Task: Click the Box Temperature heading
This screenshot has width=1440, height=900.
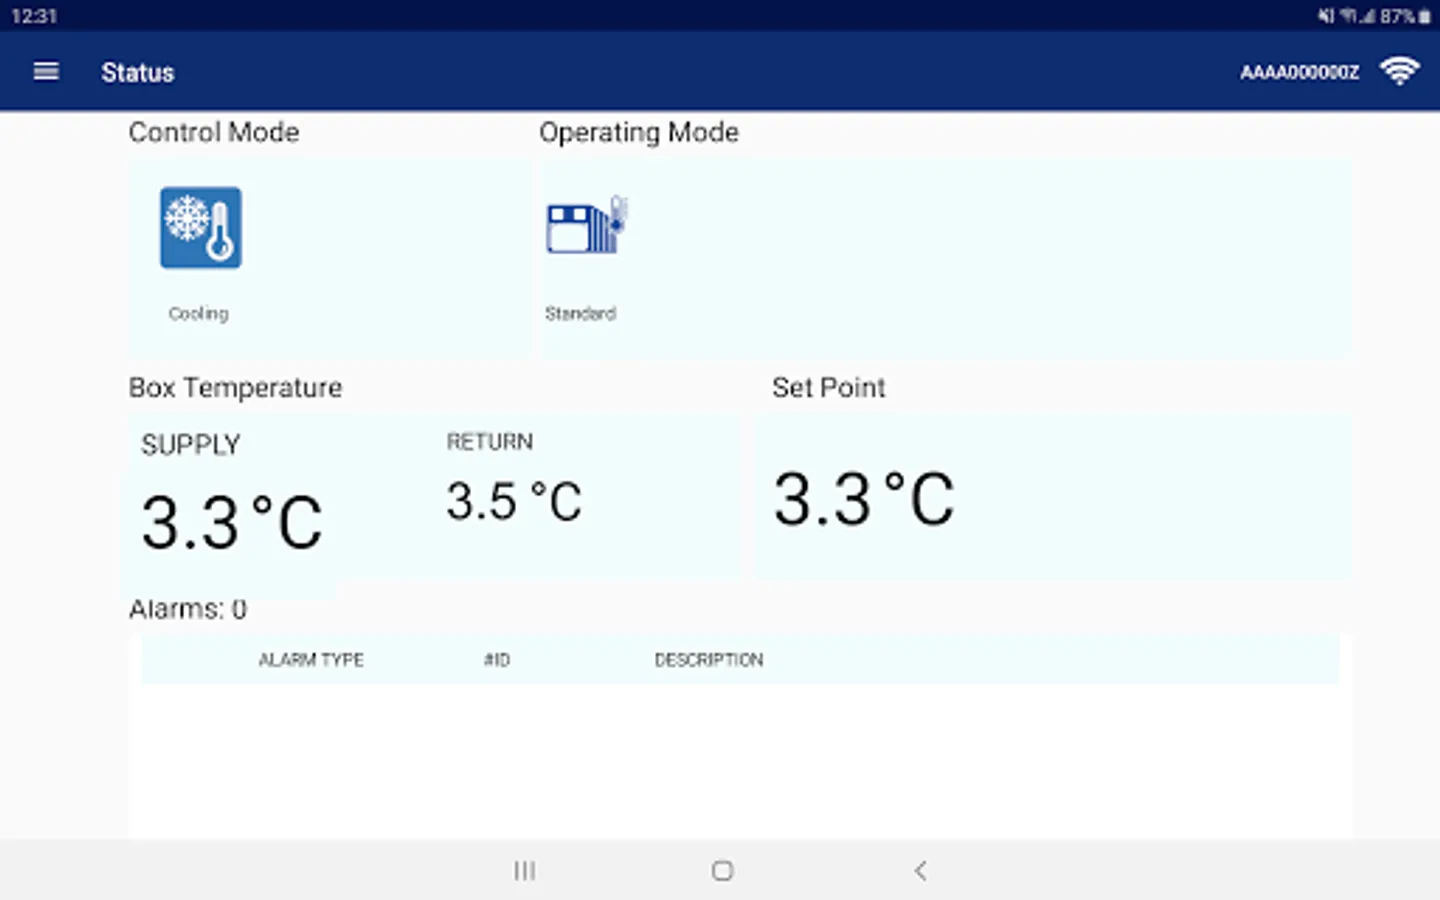Action: [235, 388]
